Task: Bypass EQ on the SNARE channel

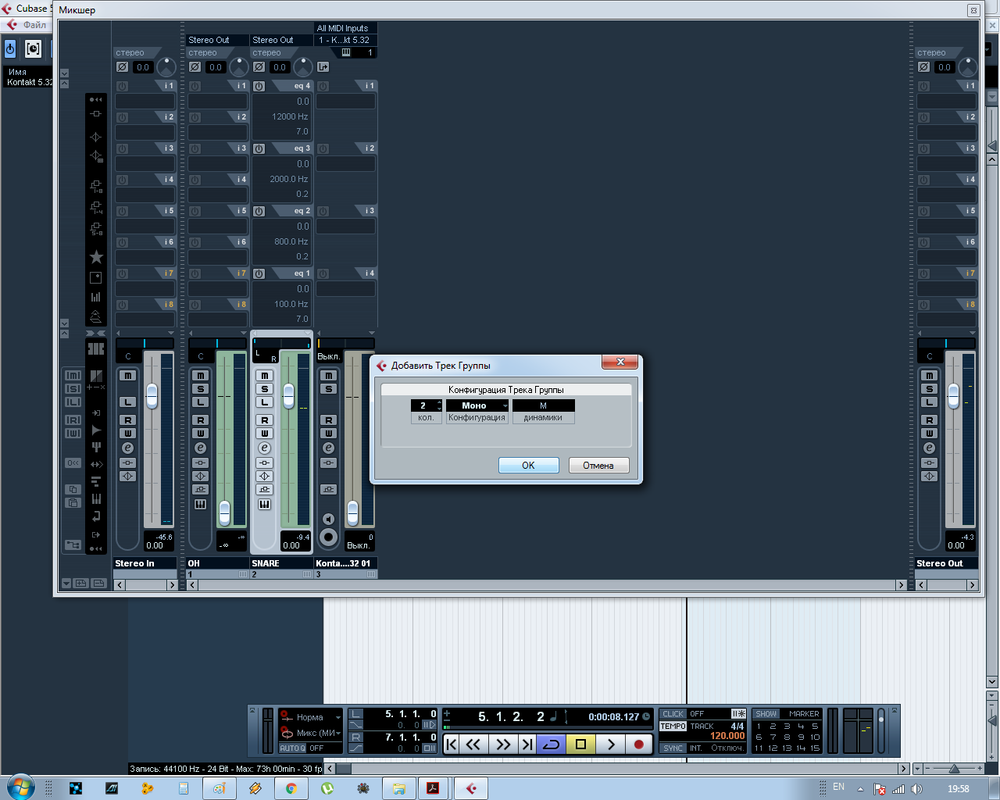Action: [265, 477]
